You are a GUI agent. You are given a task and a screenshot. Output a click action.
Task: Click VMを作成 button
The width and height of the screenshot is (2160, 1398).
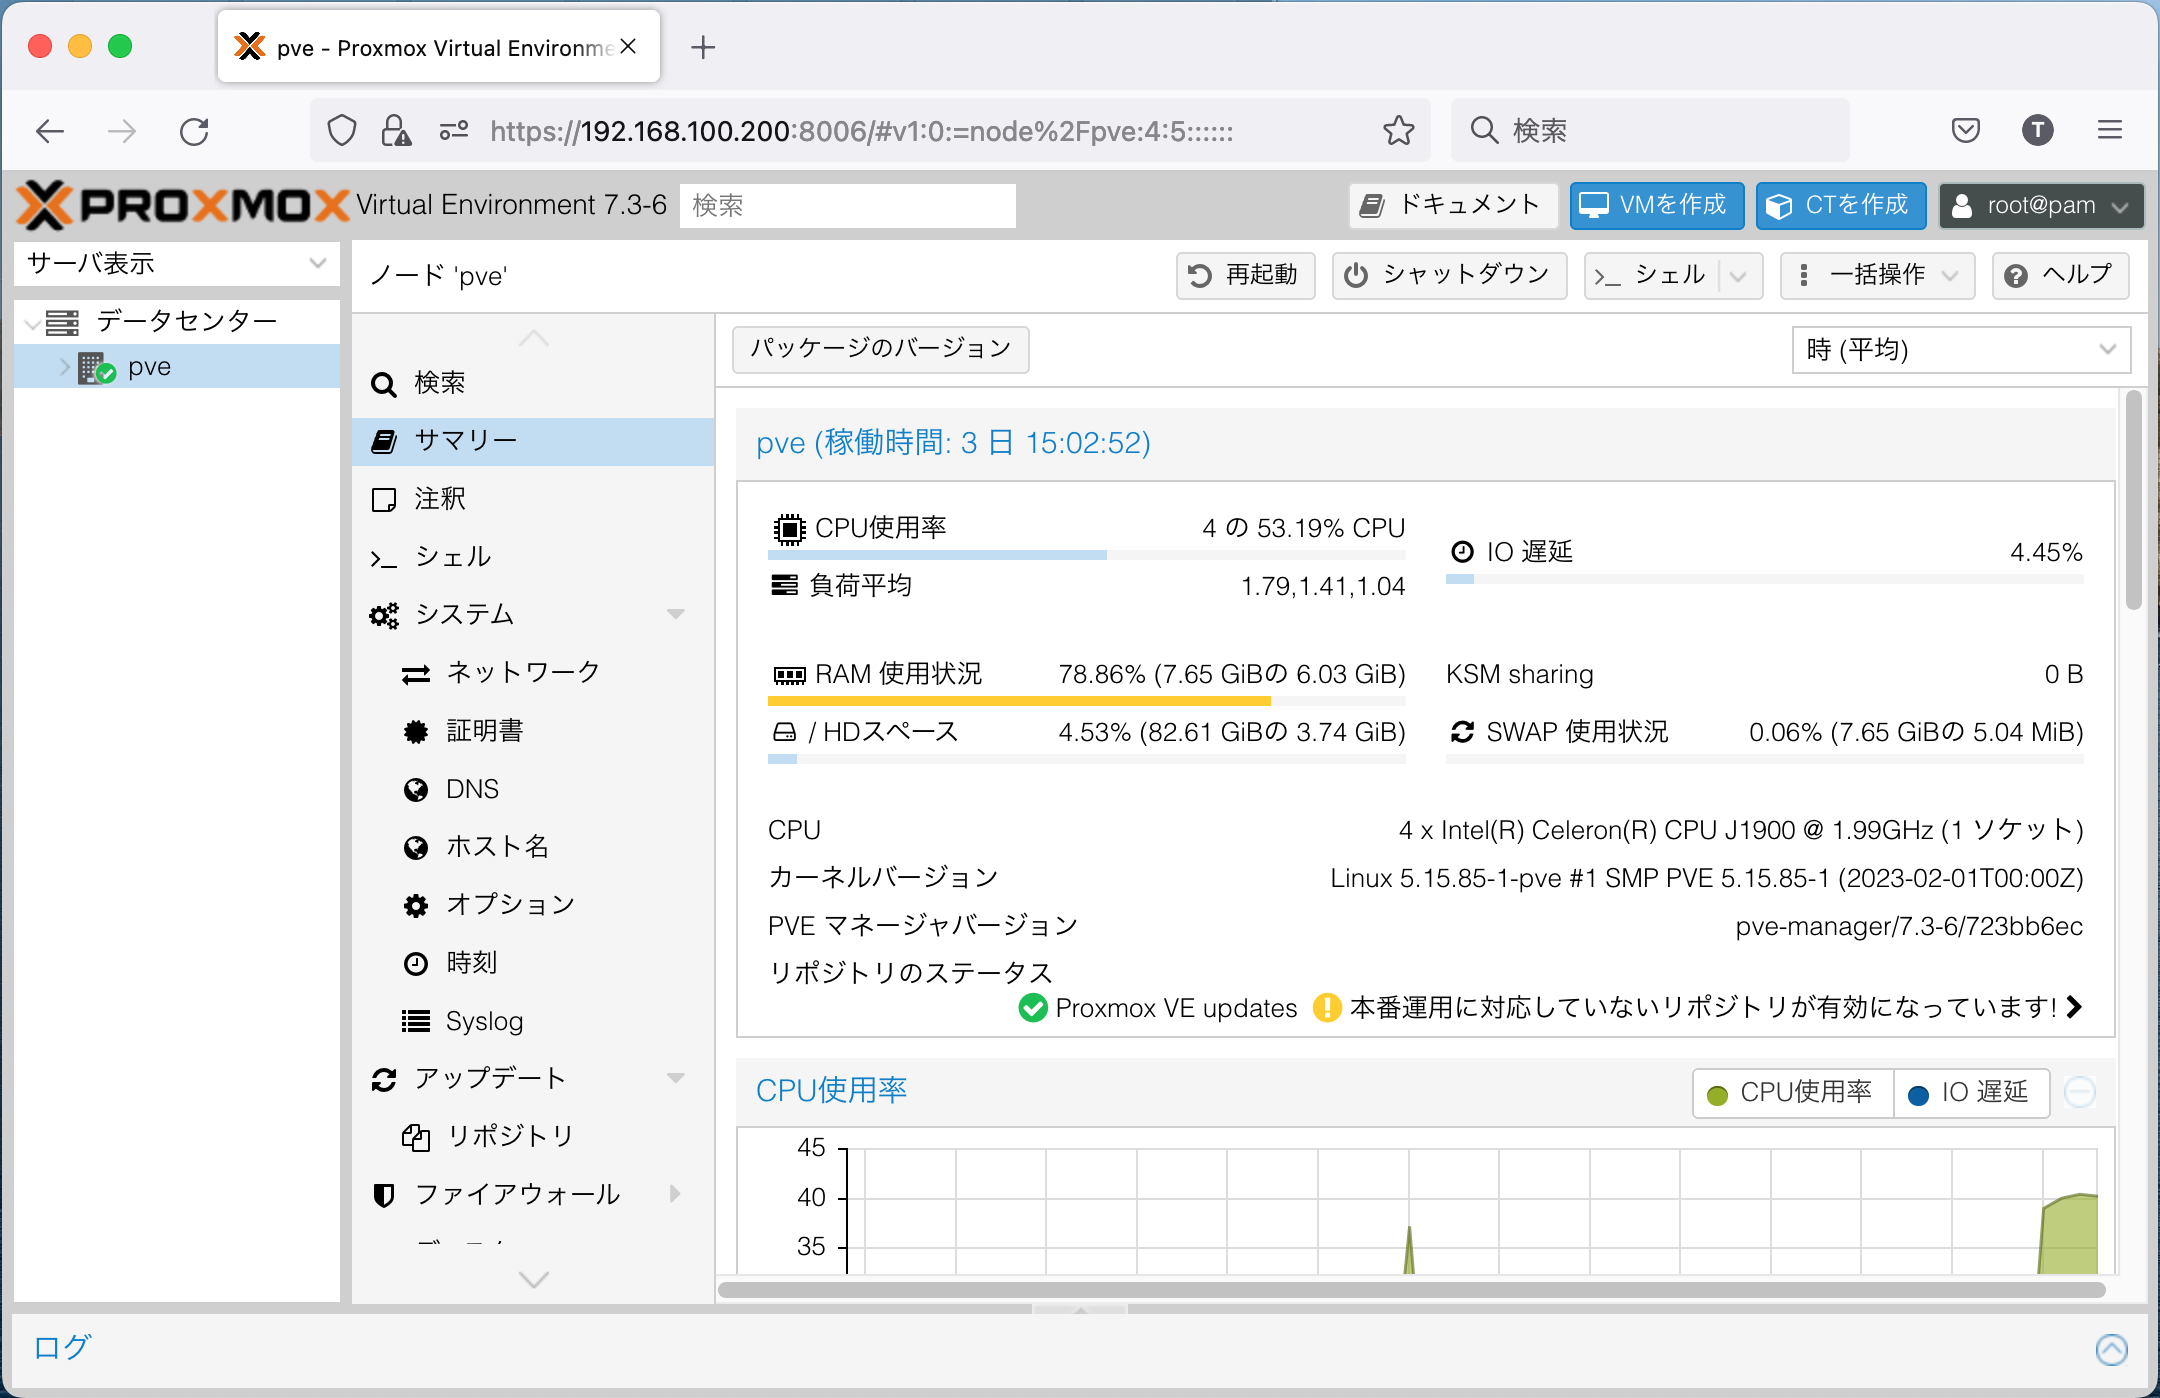coord(1657,206)
